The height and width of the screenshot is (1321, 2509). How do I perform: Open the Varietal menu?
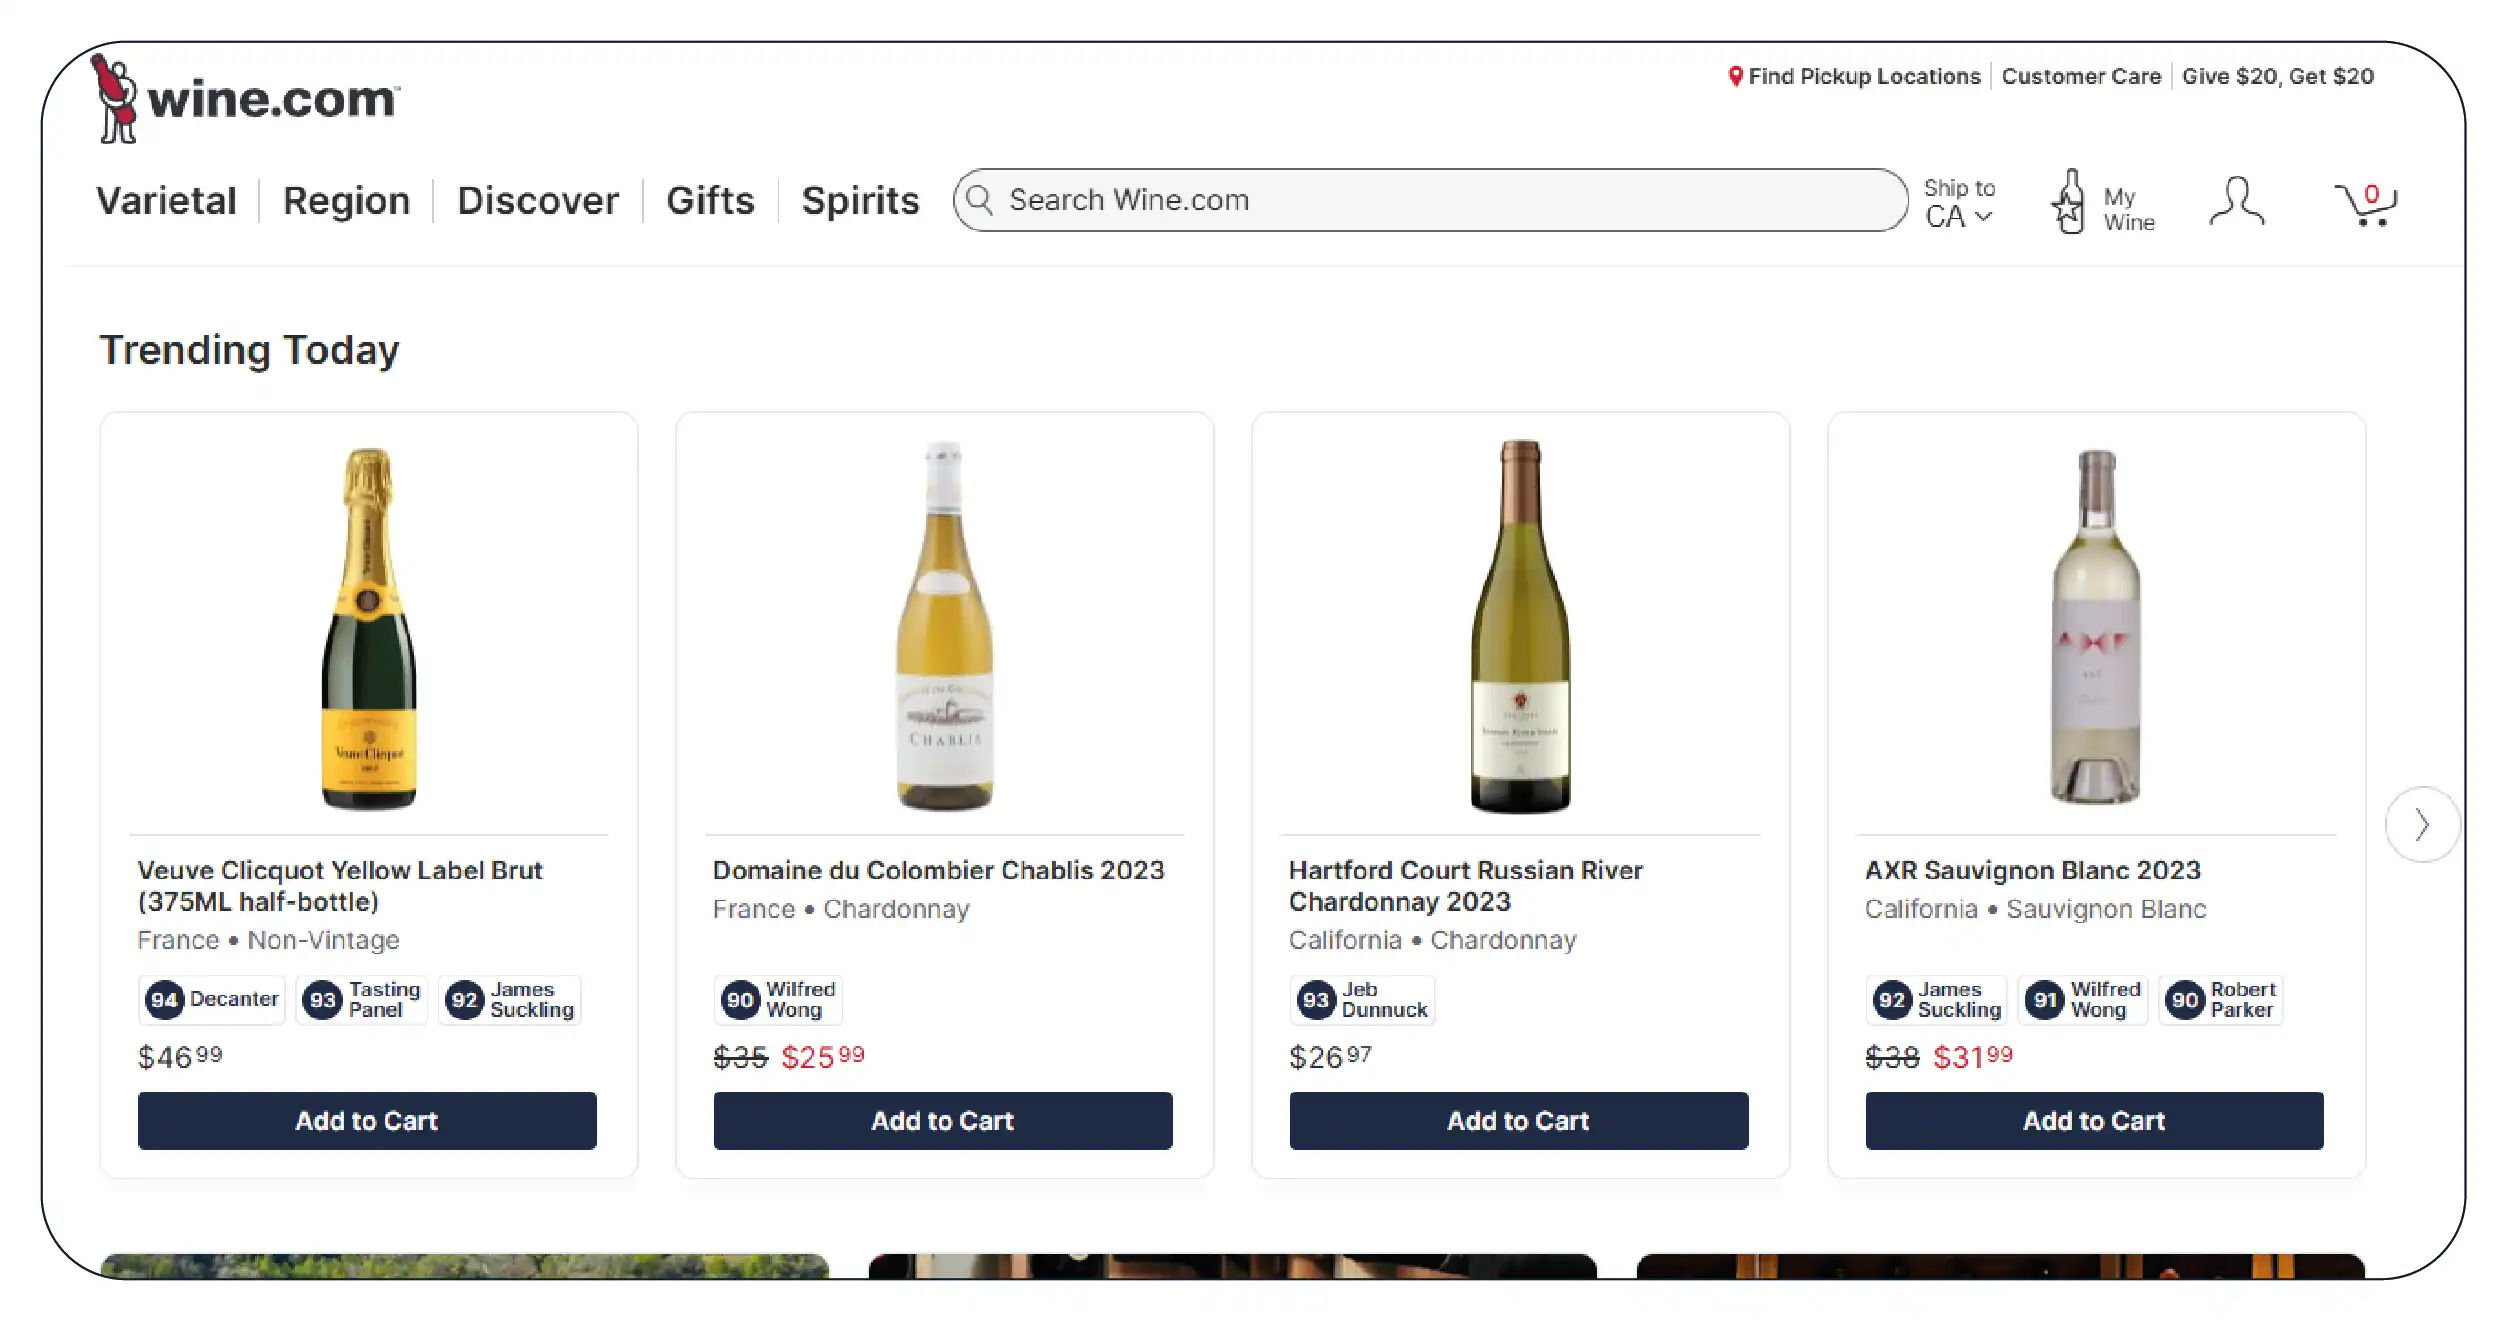pos(166,201)
